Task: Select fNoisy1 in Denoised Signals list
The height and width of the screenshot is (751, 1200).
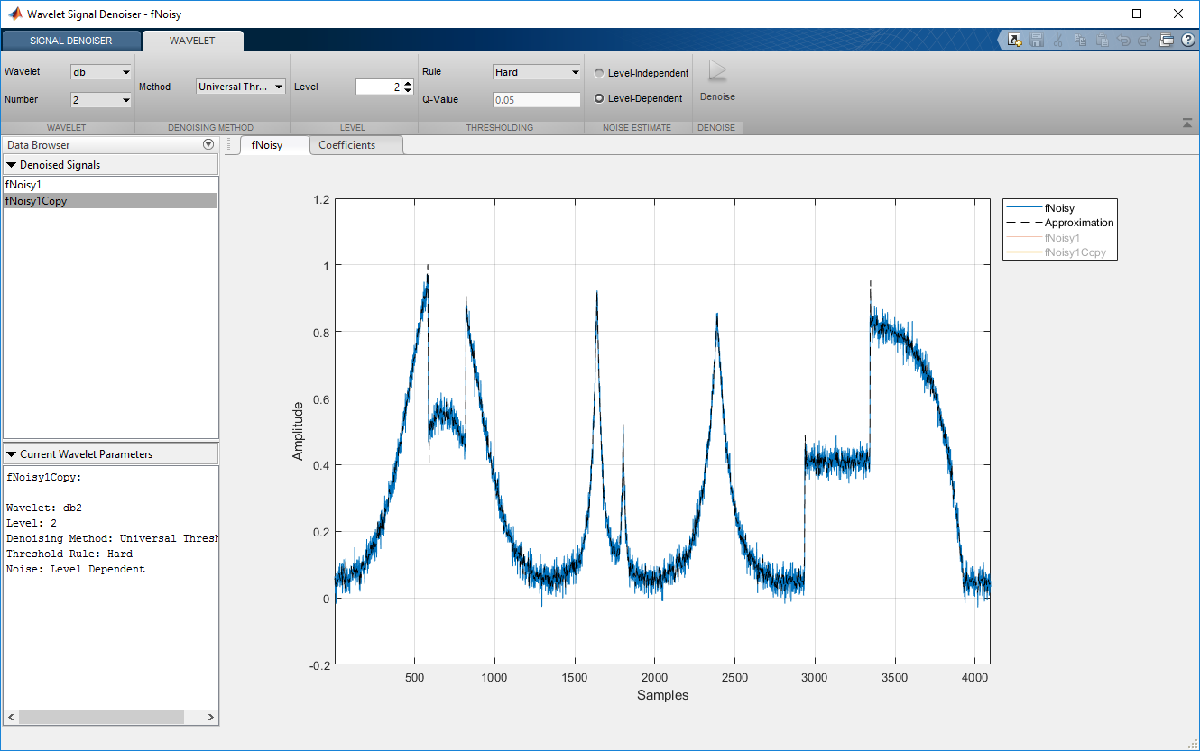Action: click(x=23, y=185)
